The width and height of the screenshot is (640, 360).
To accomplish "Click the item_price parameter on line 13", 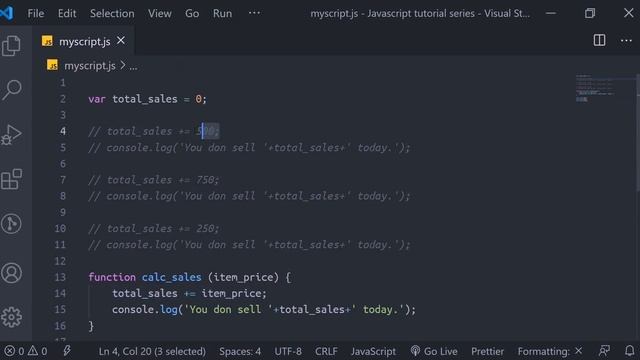I will click(243, 278).
